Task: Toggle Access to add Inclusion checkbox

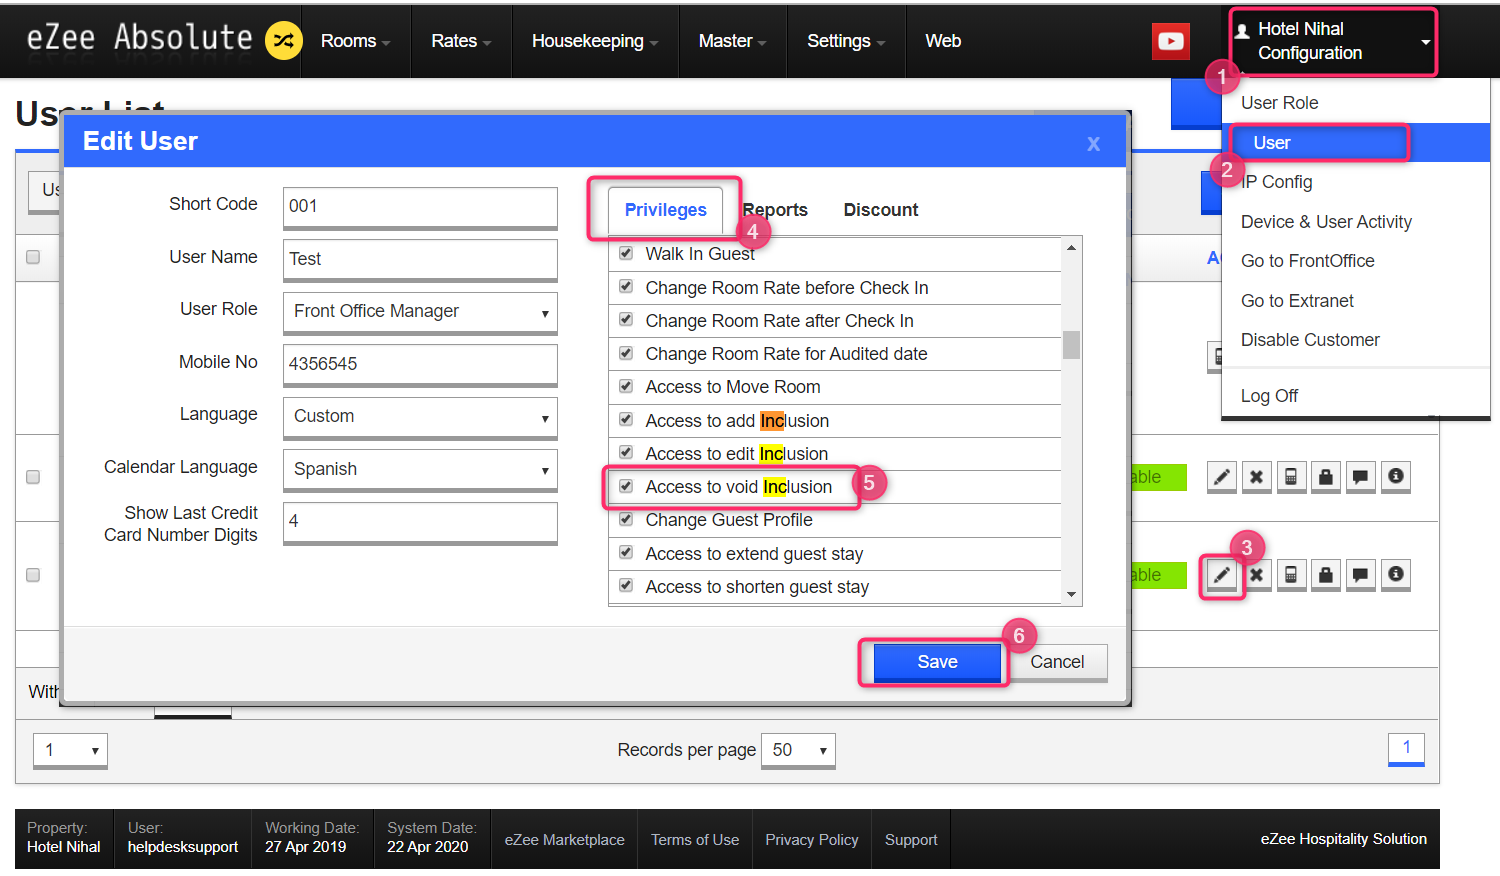Action: [x=626, y=419]
